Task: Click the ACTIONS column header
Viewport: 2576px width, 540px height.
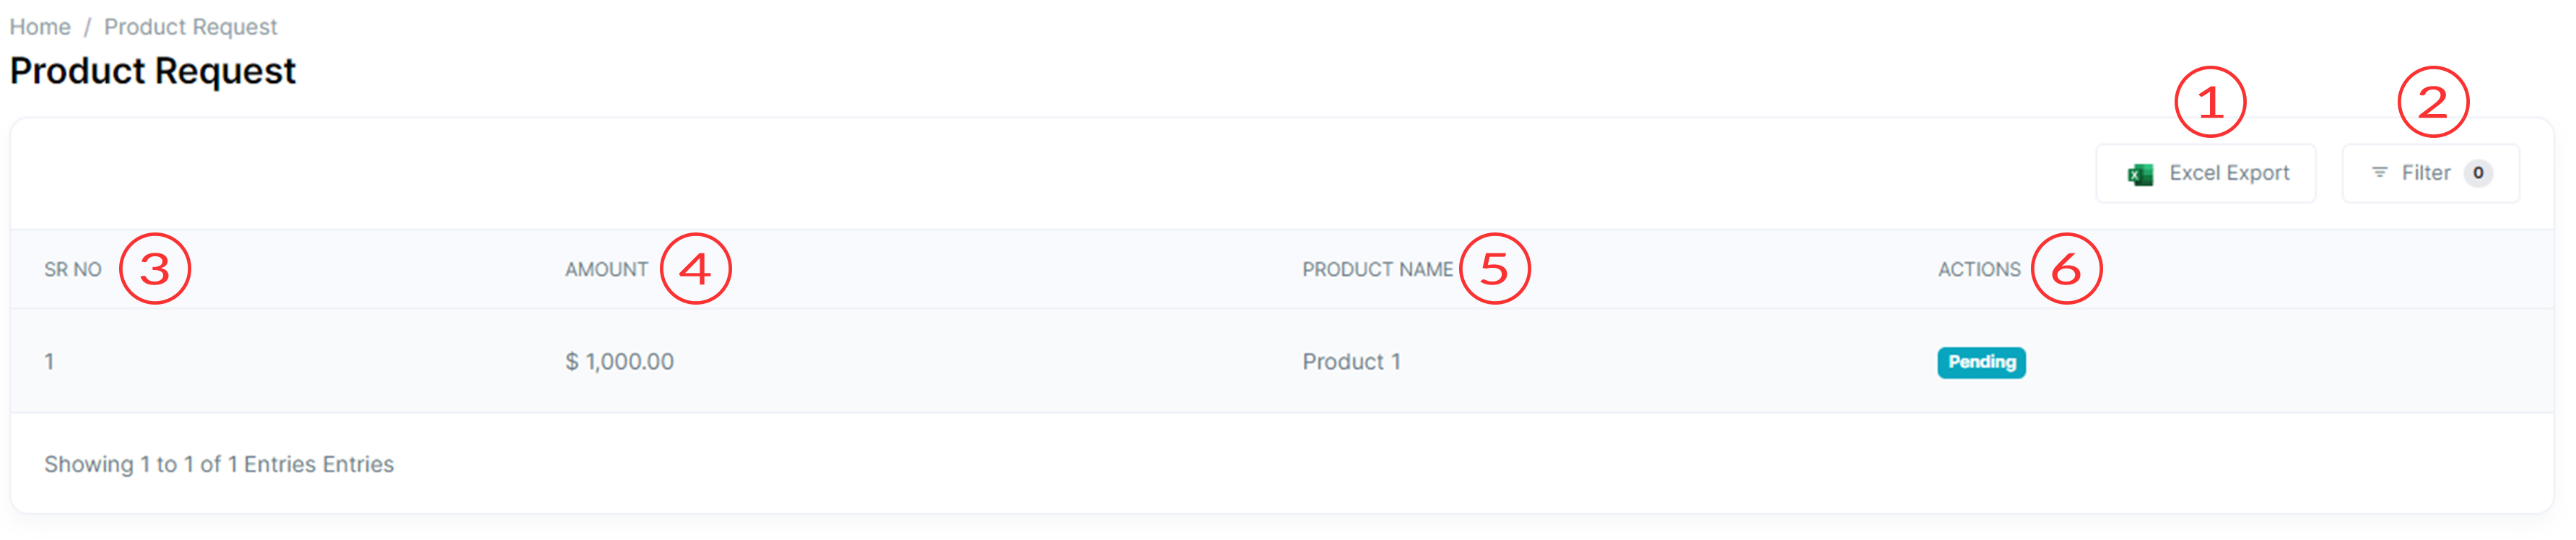Action: point(1979,270)
